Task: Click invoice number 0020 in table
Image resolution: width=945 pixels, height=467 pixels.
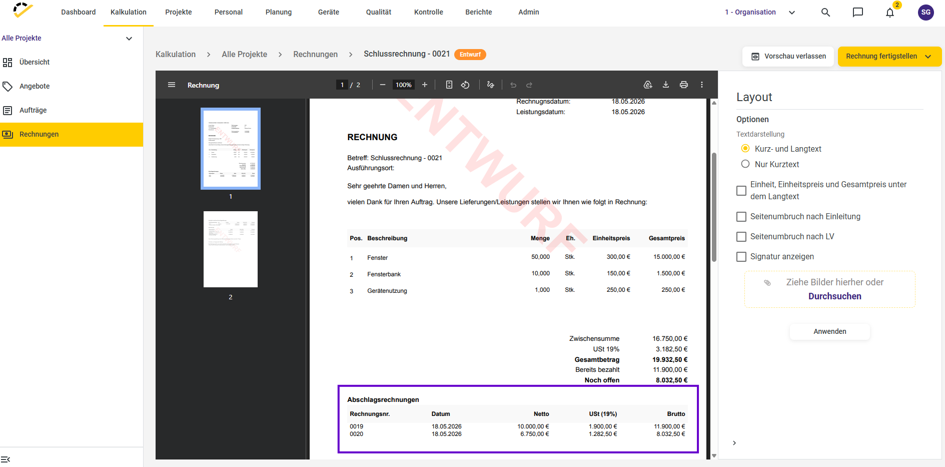Action: 356,434
